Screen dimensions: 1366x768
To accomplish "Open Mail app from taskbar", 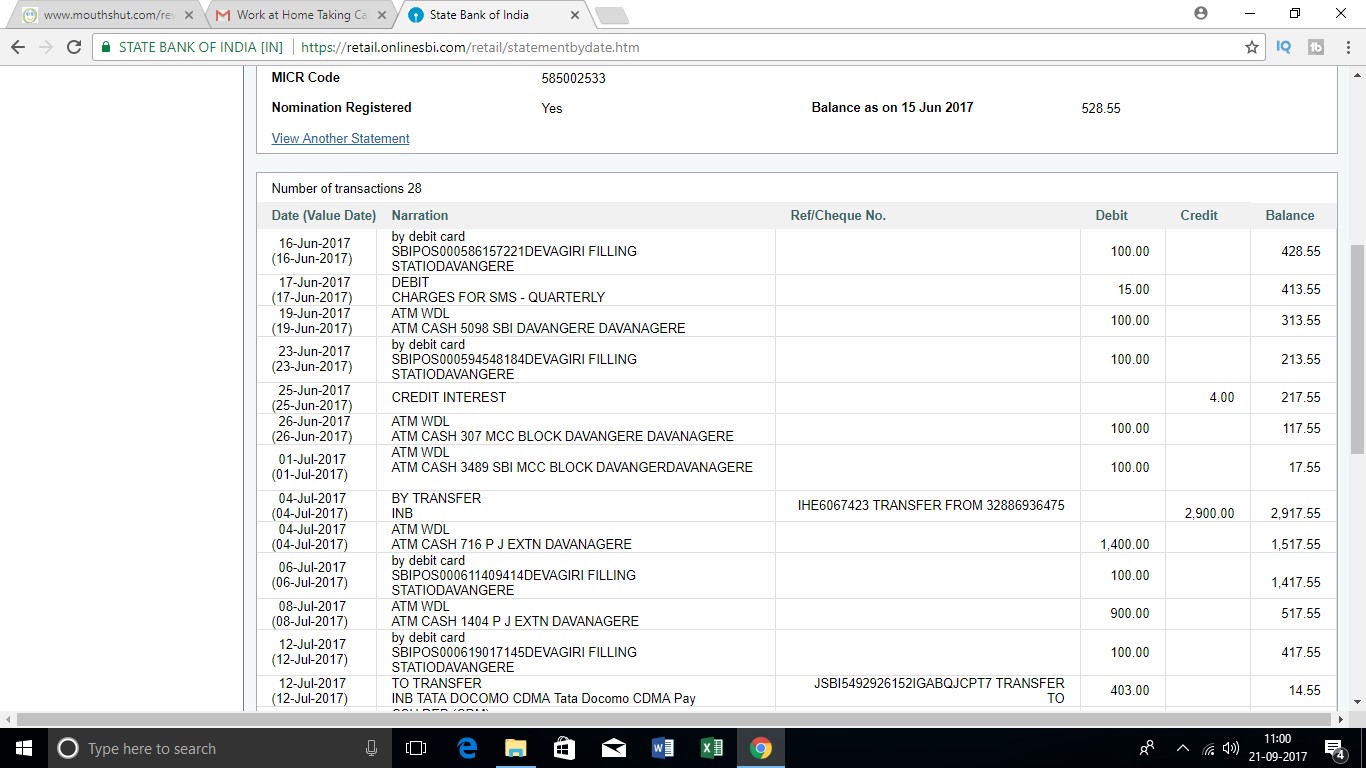I will tap(613, 748).
